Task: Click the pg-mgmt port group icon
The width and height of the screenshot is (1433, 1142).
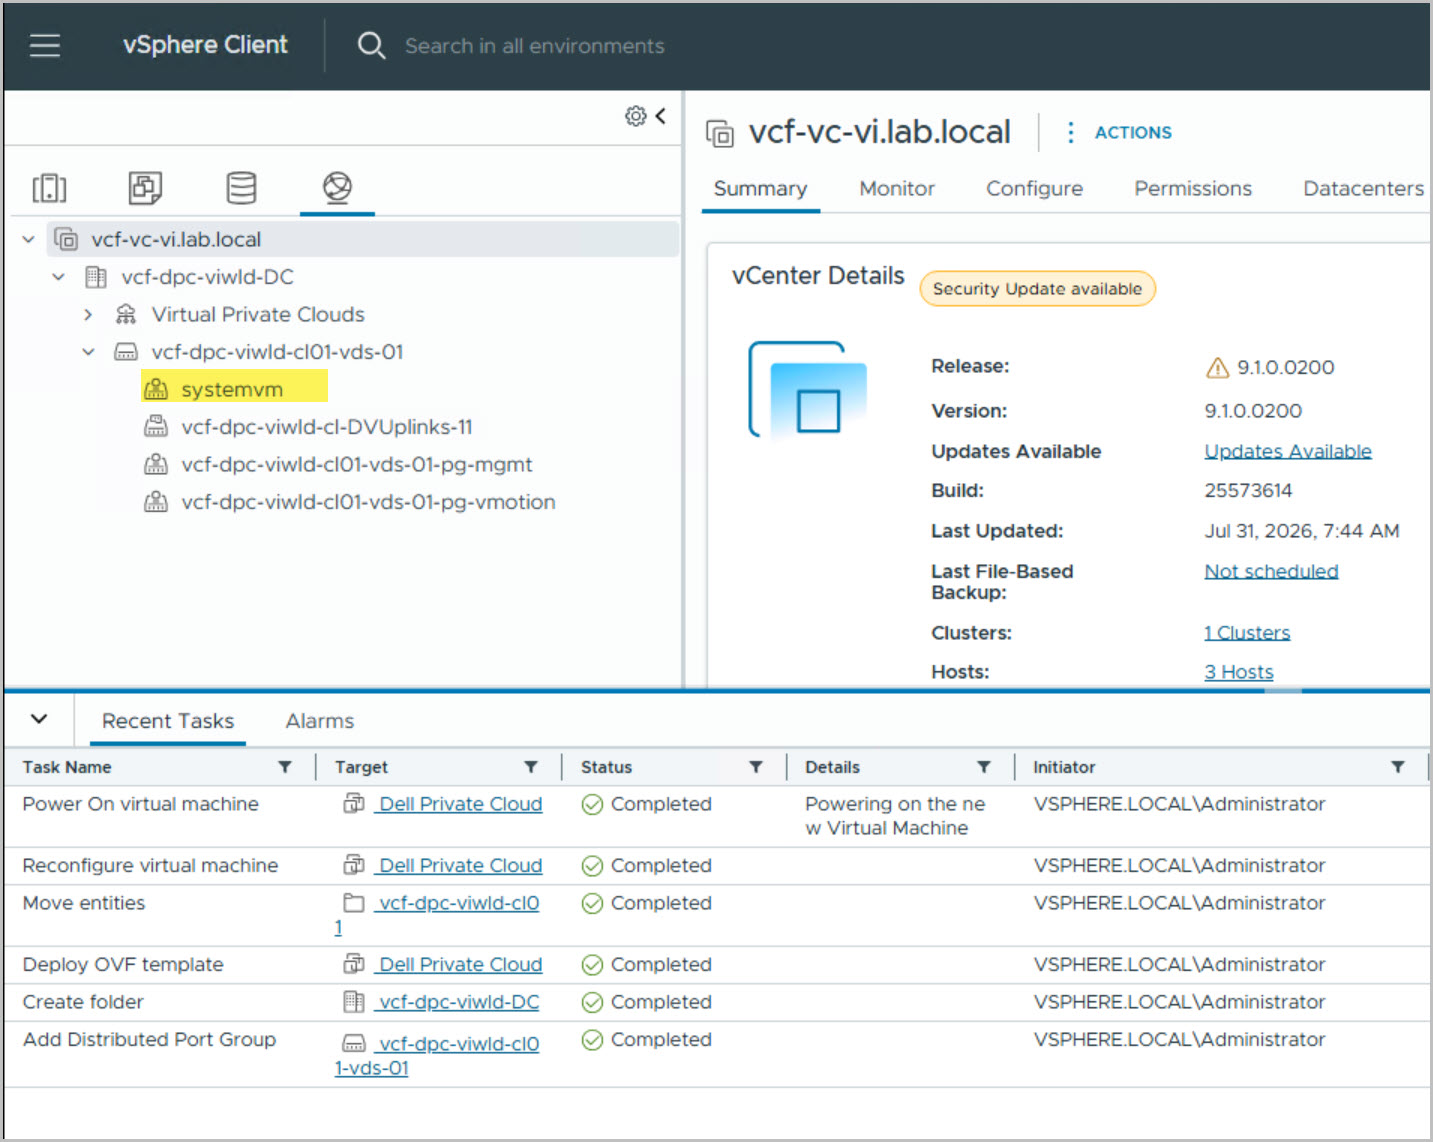Action: click(156, 465)
